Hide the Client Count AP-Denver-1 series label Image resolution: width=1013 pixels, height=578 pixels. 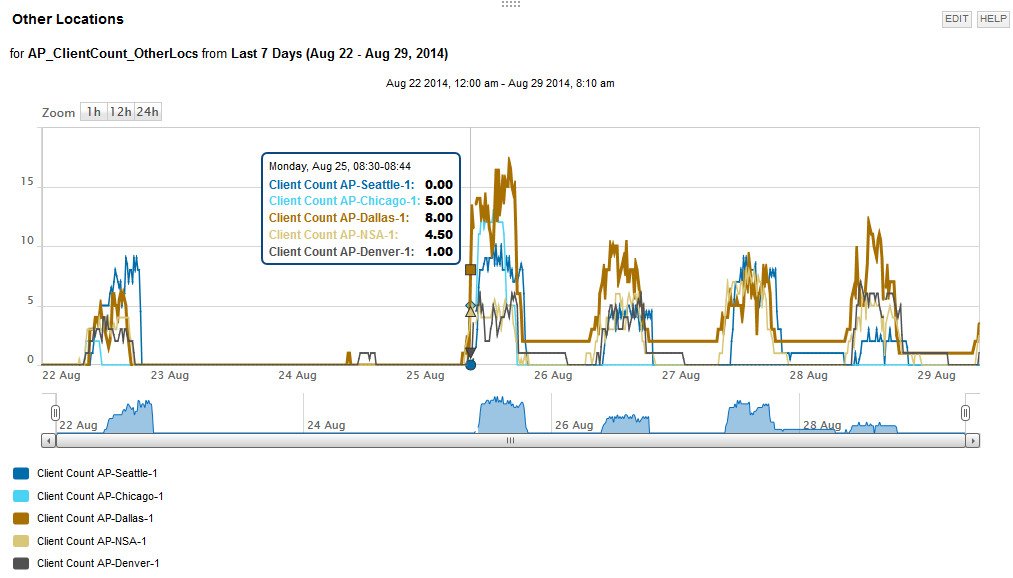(x=98, y=563)
